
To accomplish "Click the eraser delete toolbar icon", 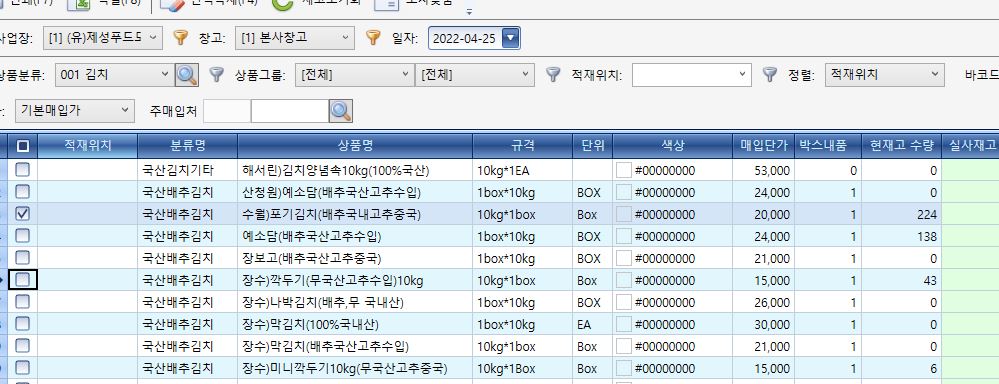I will (x=171, y=4).
